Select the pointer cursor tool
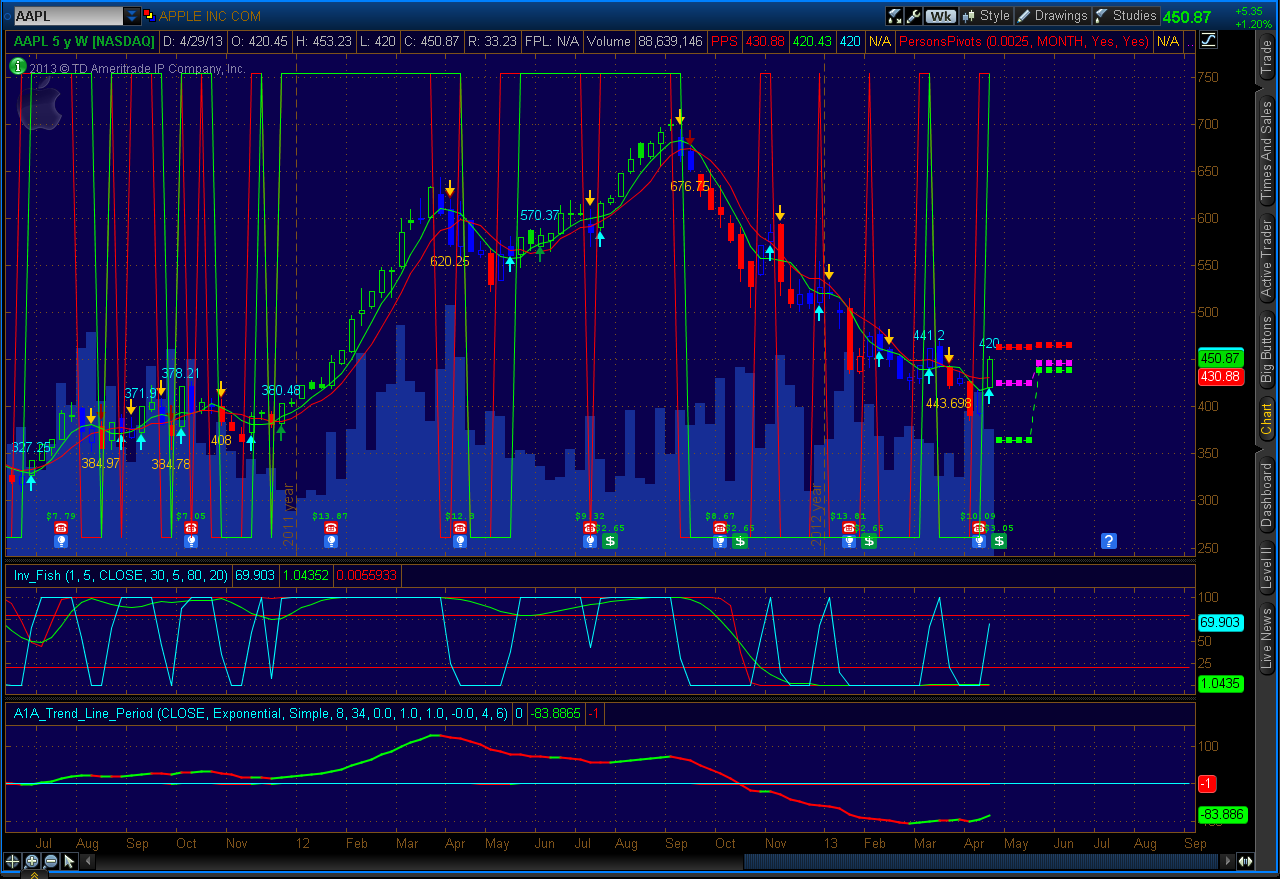The width and height of the screenshot is (1280, 879). pos(69,861)
